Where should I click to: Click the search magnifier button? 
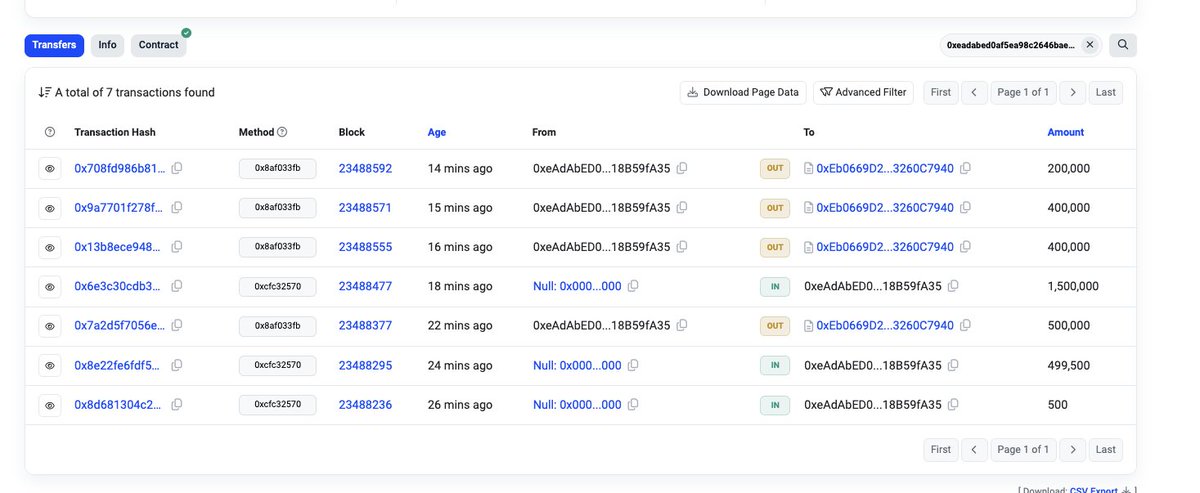pos(1123,45)
